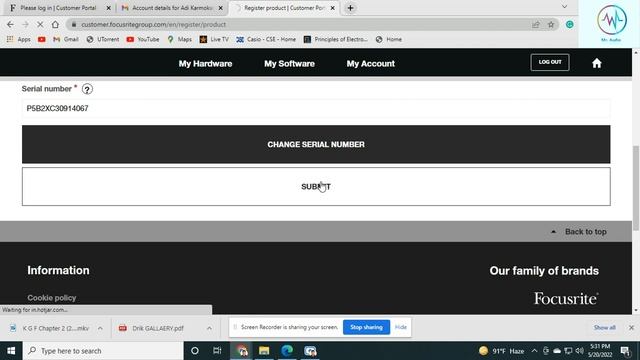The image size is (640, 360).
Task: Show hidden system tray icons
Action: click(534, 351)
